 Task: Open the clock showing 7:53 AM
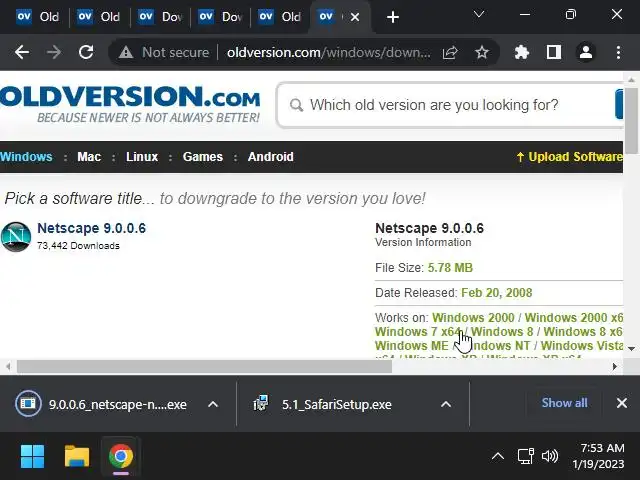point(598,456)
